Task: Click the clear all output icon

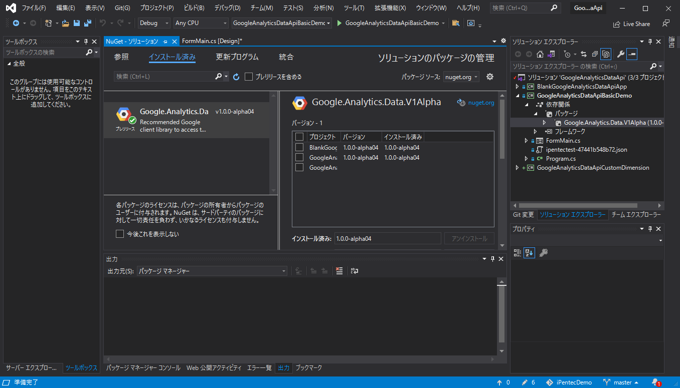Action: point(339,271)
